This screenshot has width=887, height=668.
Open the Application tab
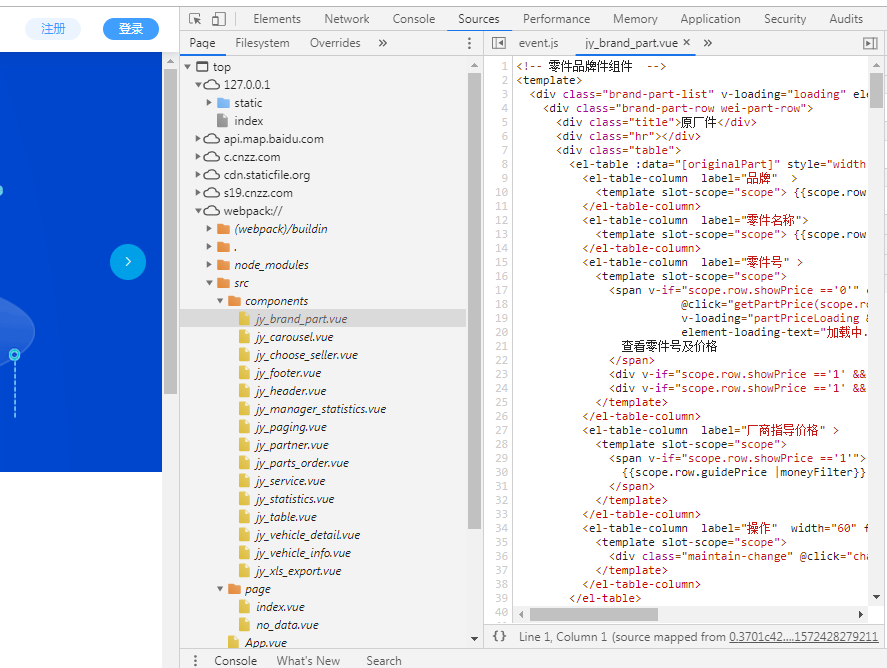point(710,19)
